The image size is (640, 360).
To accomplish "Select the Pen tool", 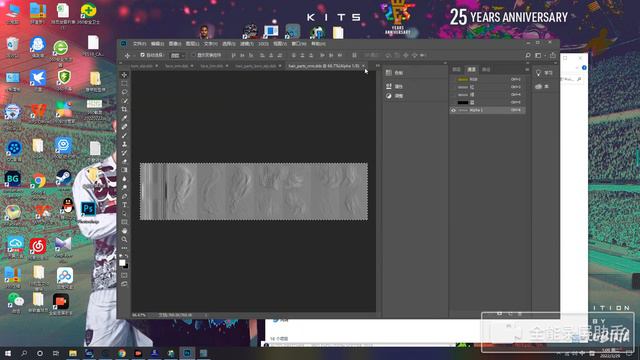I will coord(124,196).
